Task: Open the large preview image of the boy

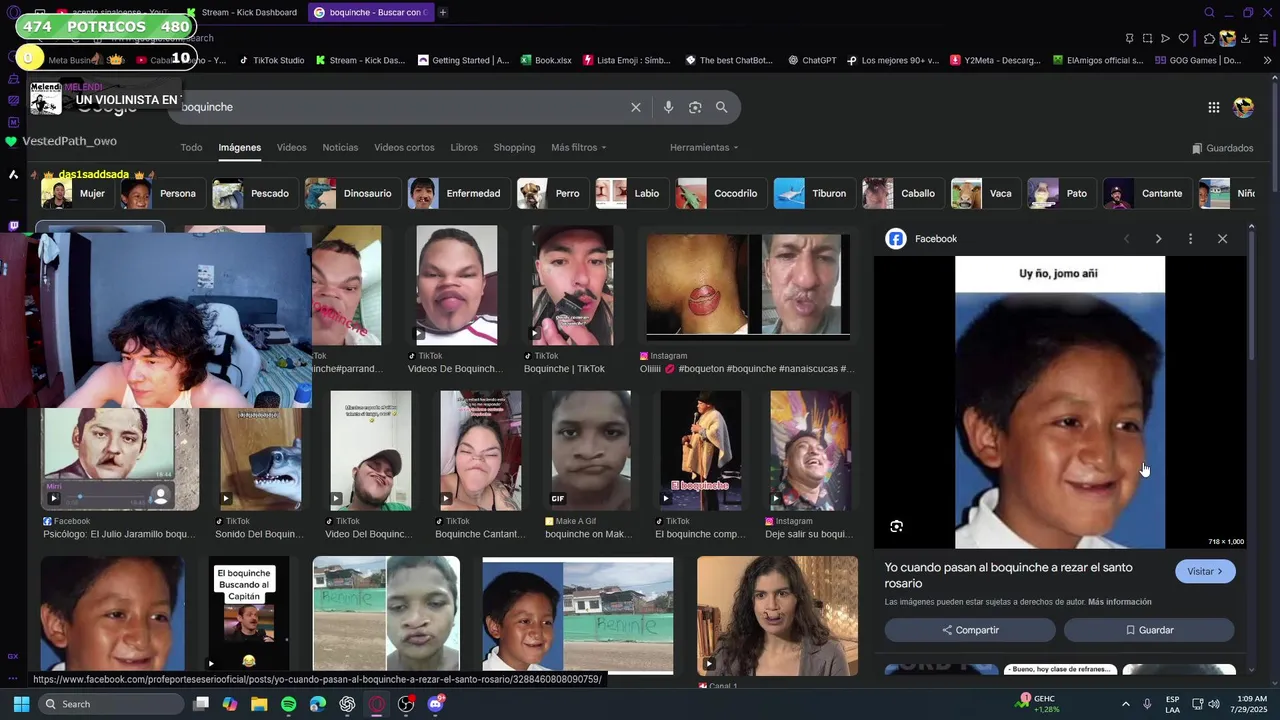Action: point(1060,402)
